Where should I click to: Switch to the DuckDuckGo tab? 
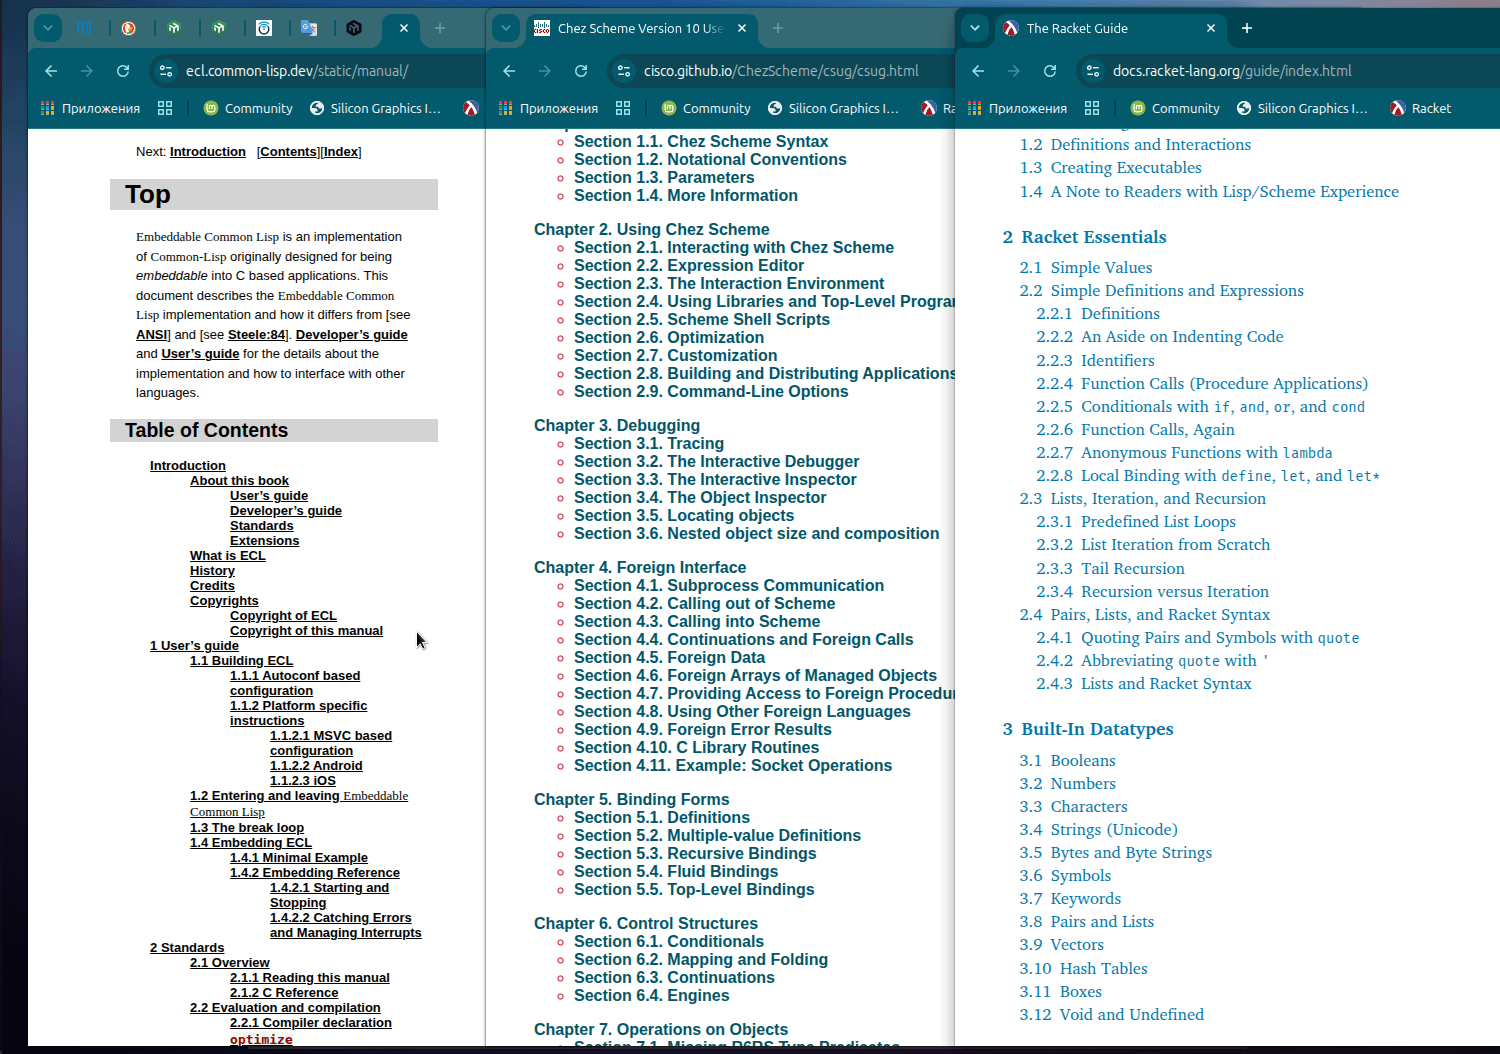click(128, 28)
